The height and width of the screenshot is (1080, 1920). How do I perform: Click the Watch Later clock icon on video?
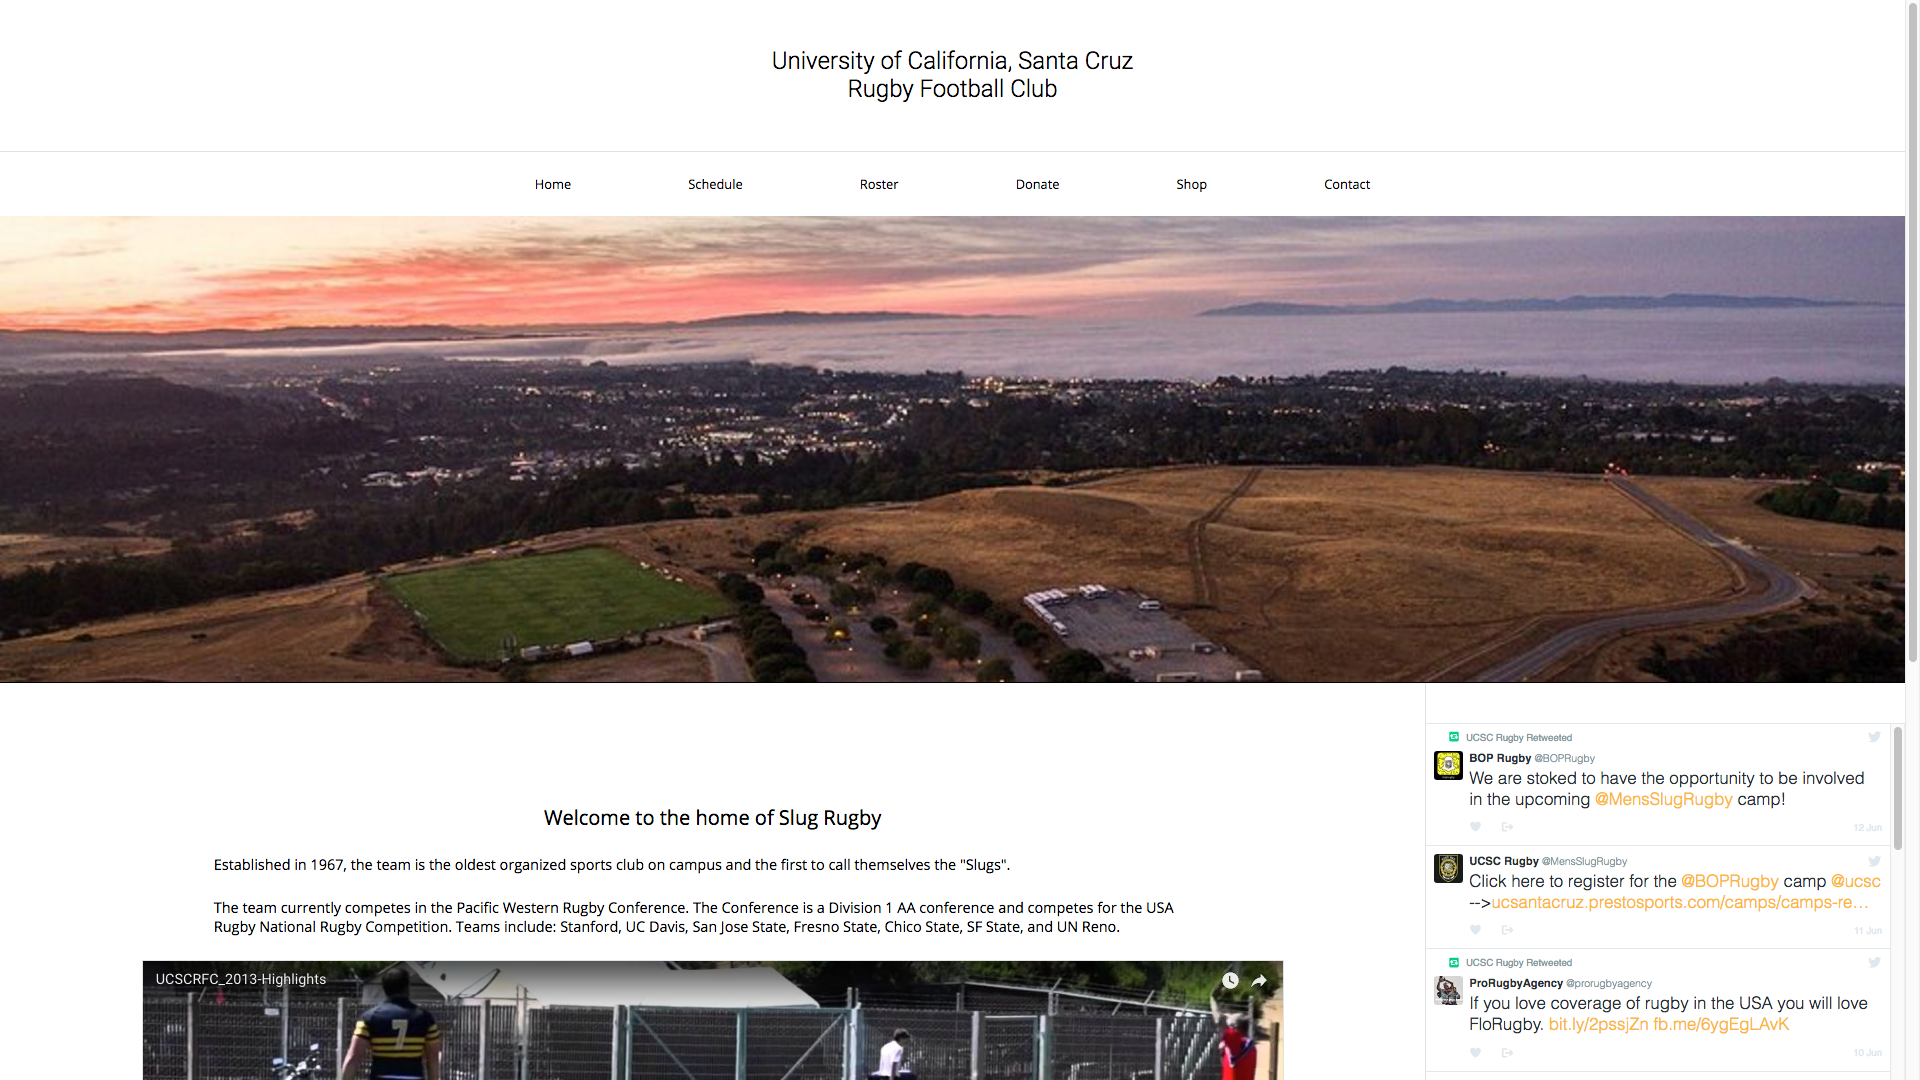coord(1230,981)
